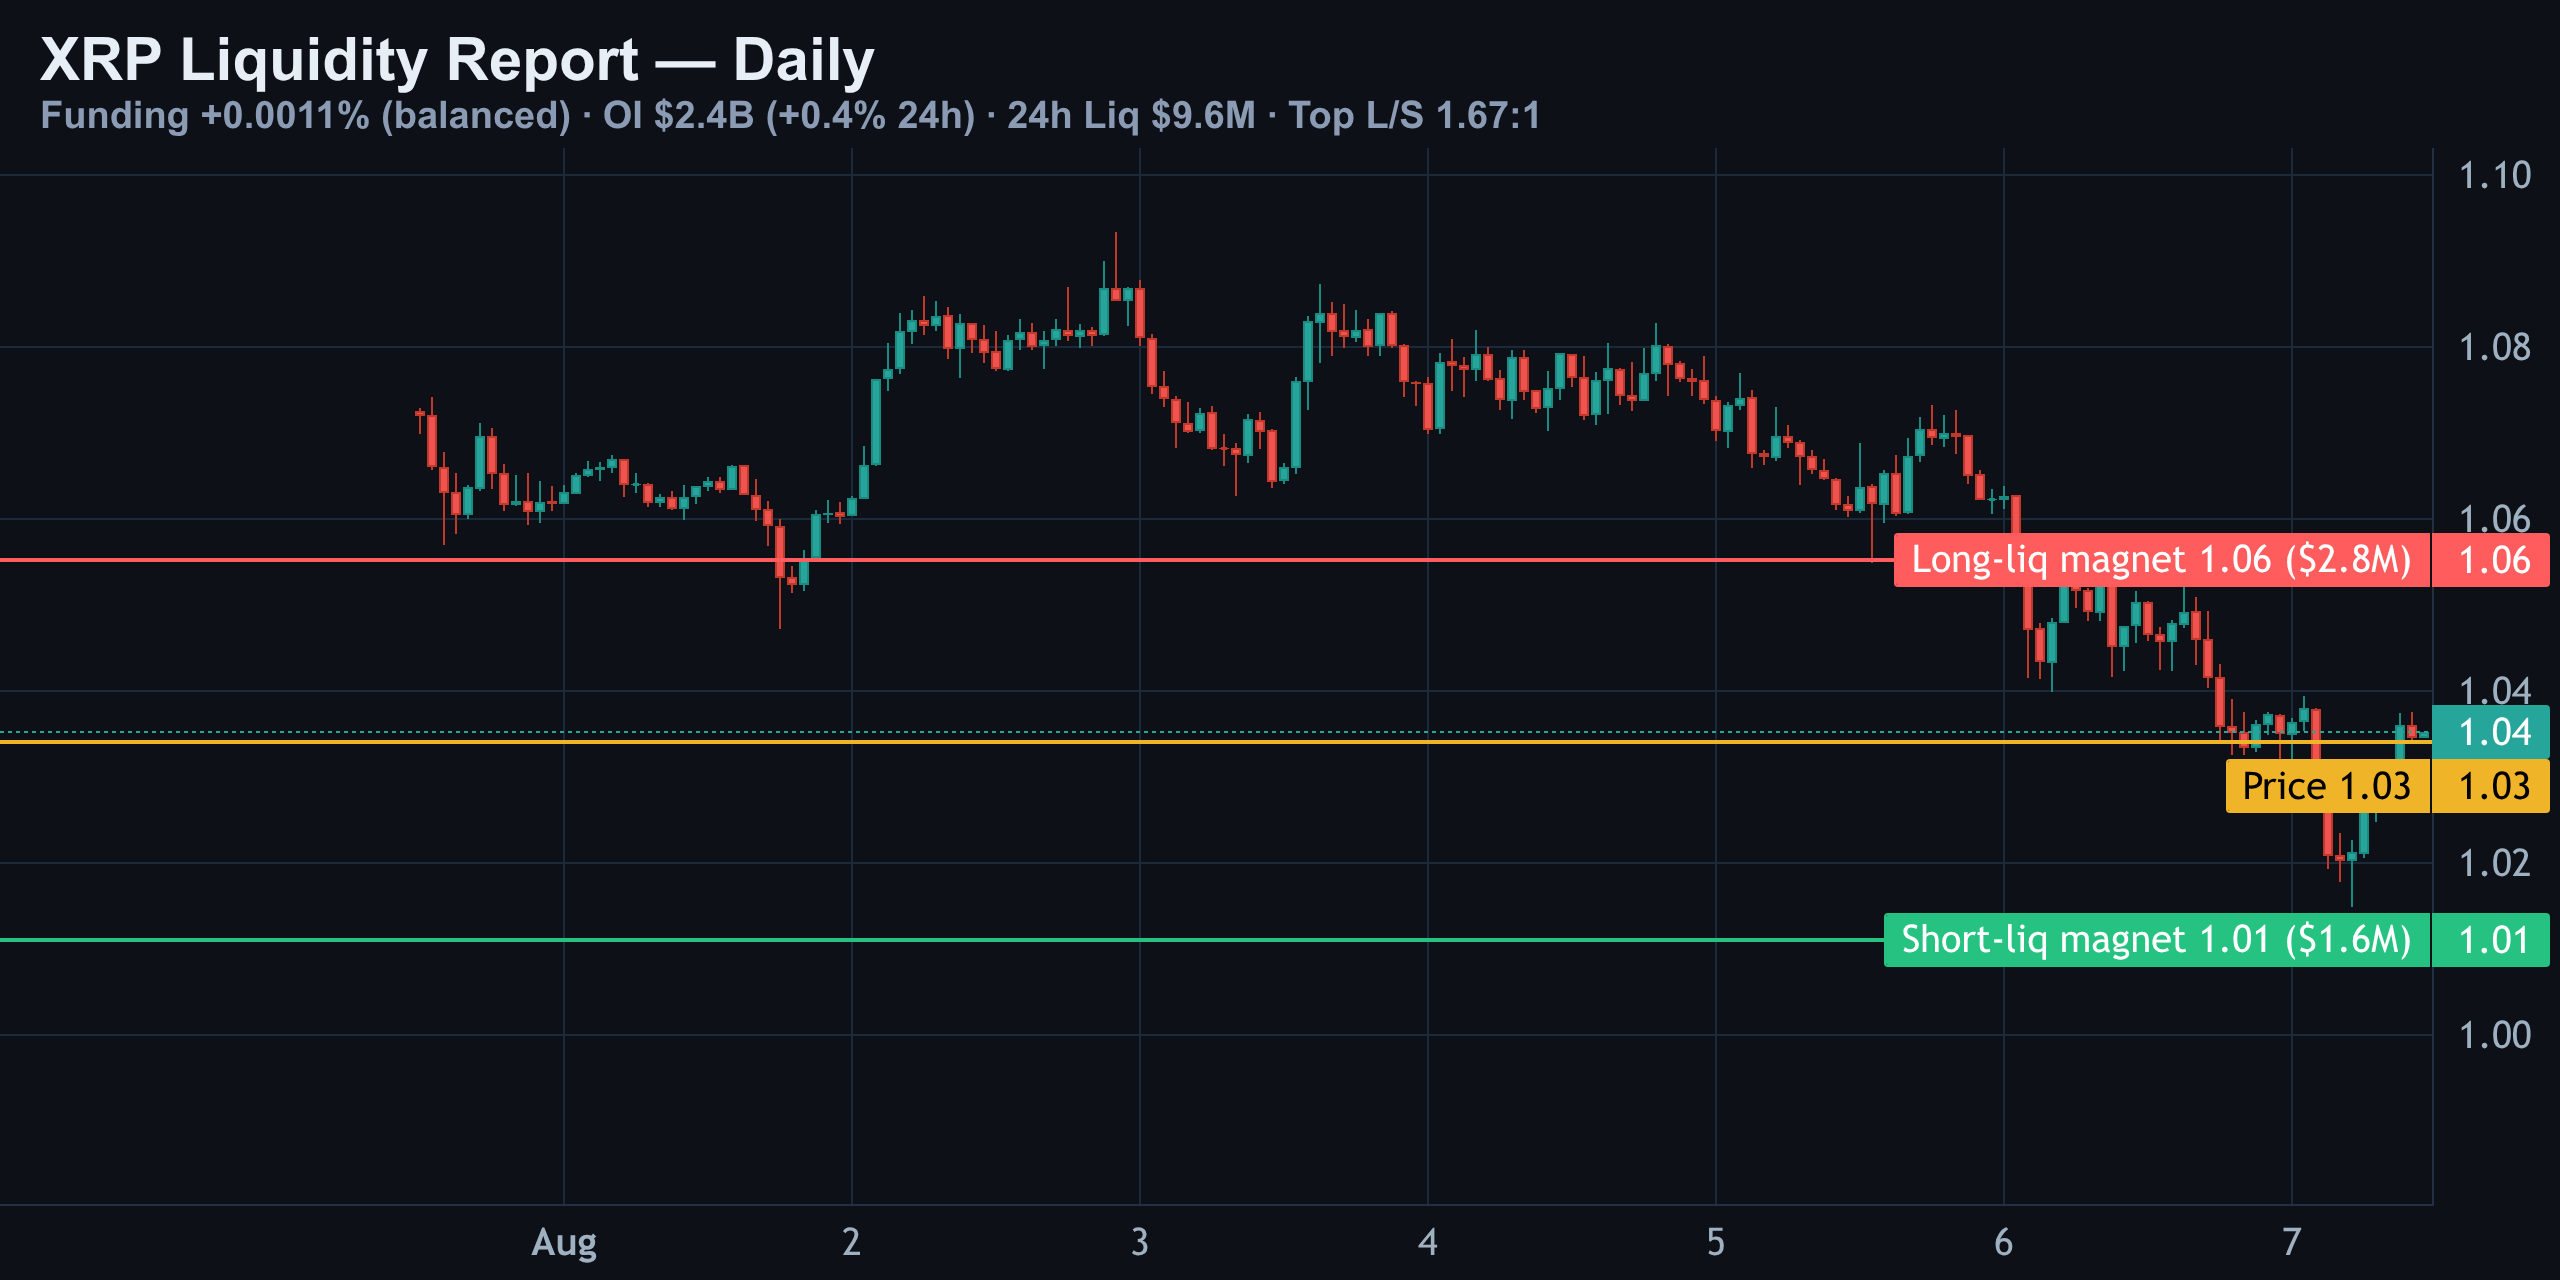This screenshot has height=1280, width=2560.
Task: Select the 'Long-liq magnet 1.06 ($2.8M)' label
Action: [x=2161, y=560]
